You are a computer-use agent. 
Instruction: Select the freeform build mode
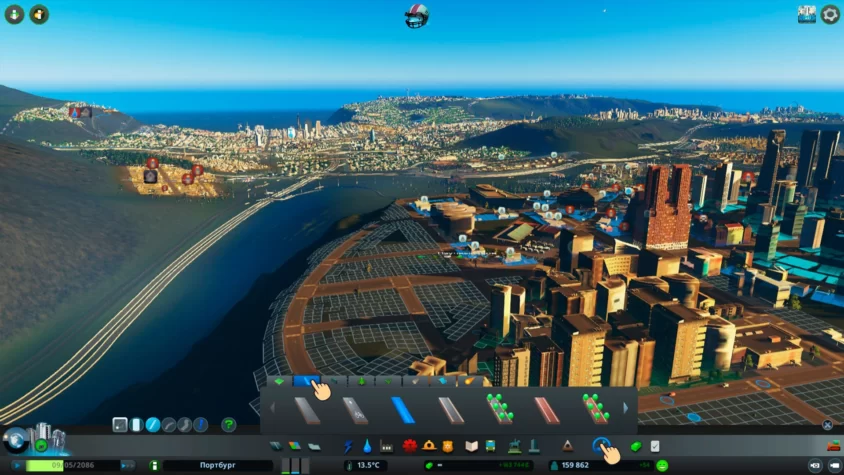(x=185, y=425)
